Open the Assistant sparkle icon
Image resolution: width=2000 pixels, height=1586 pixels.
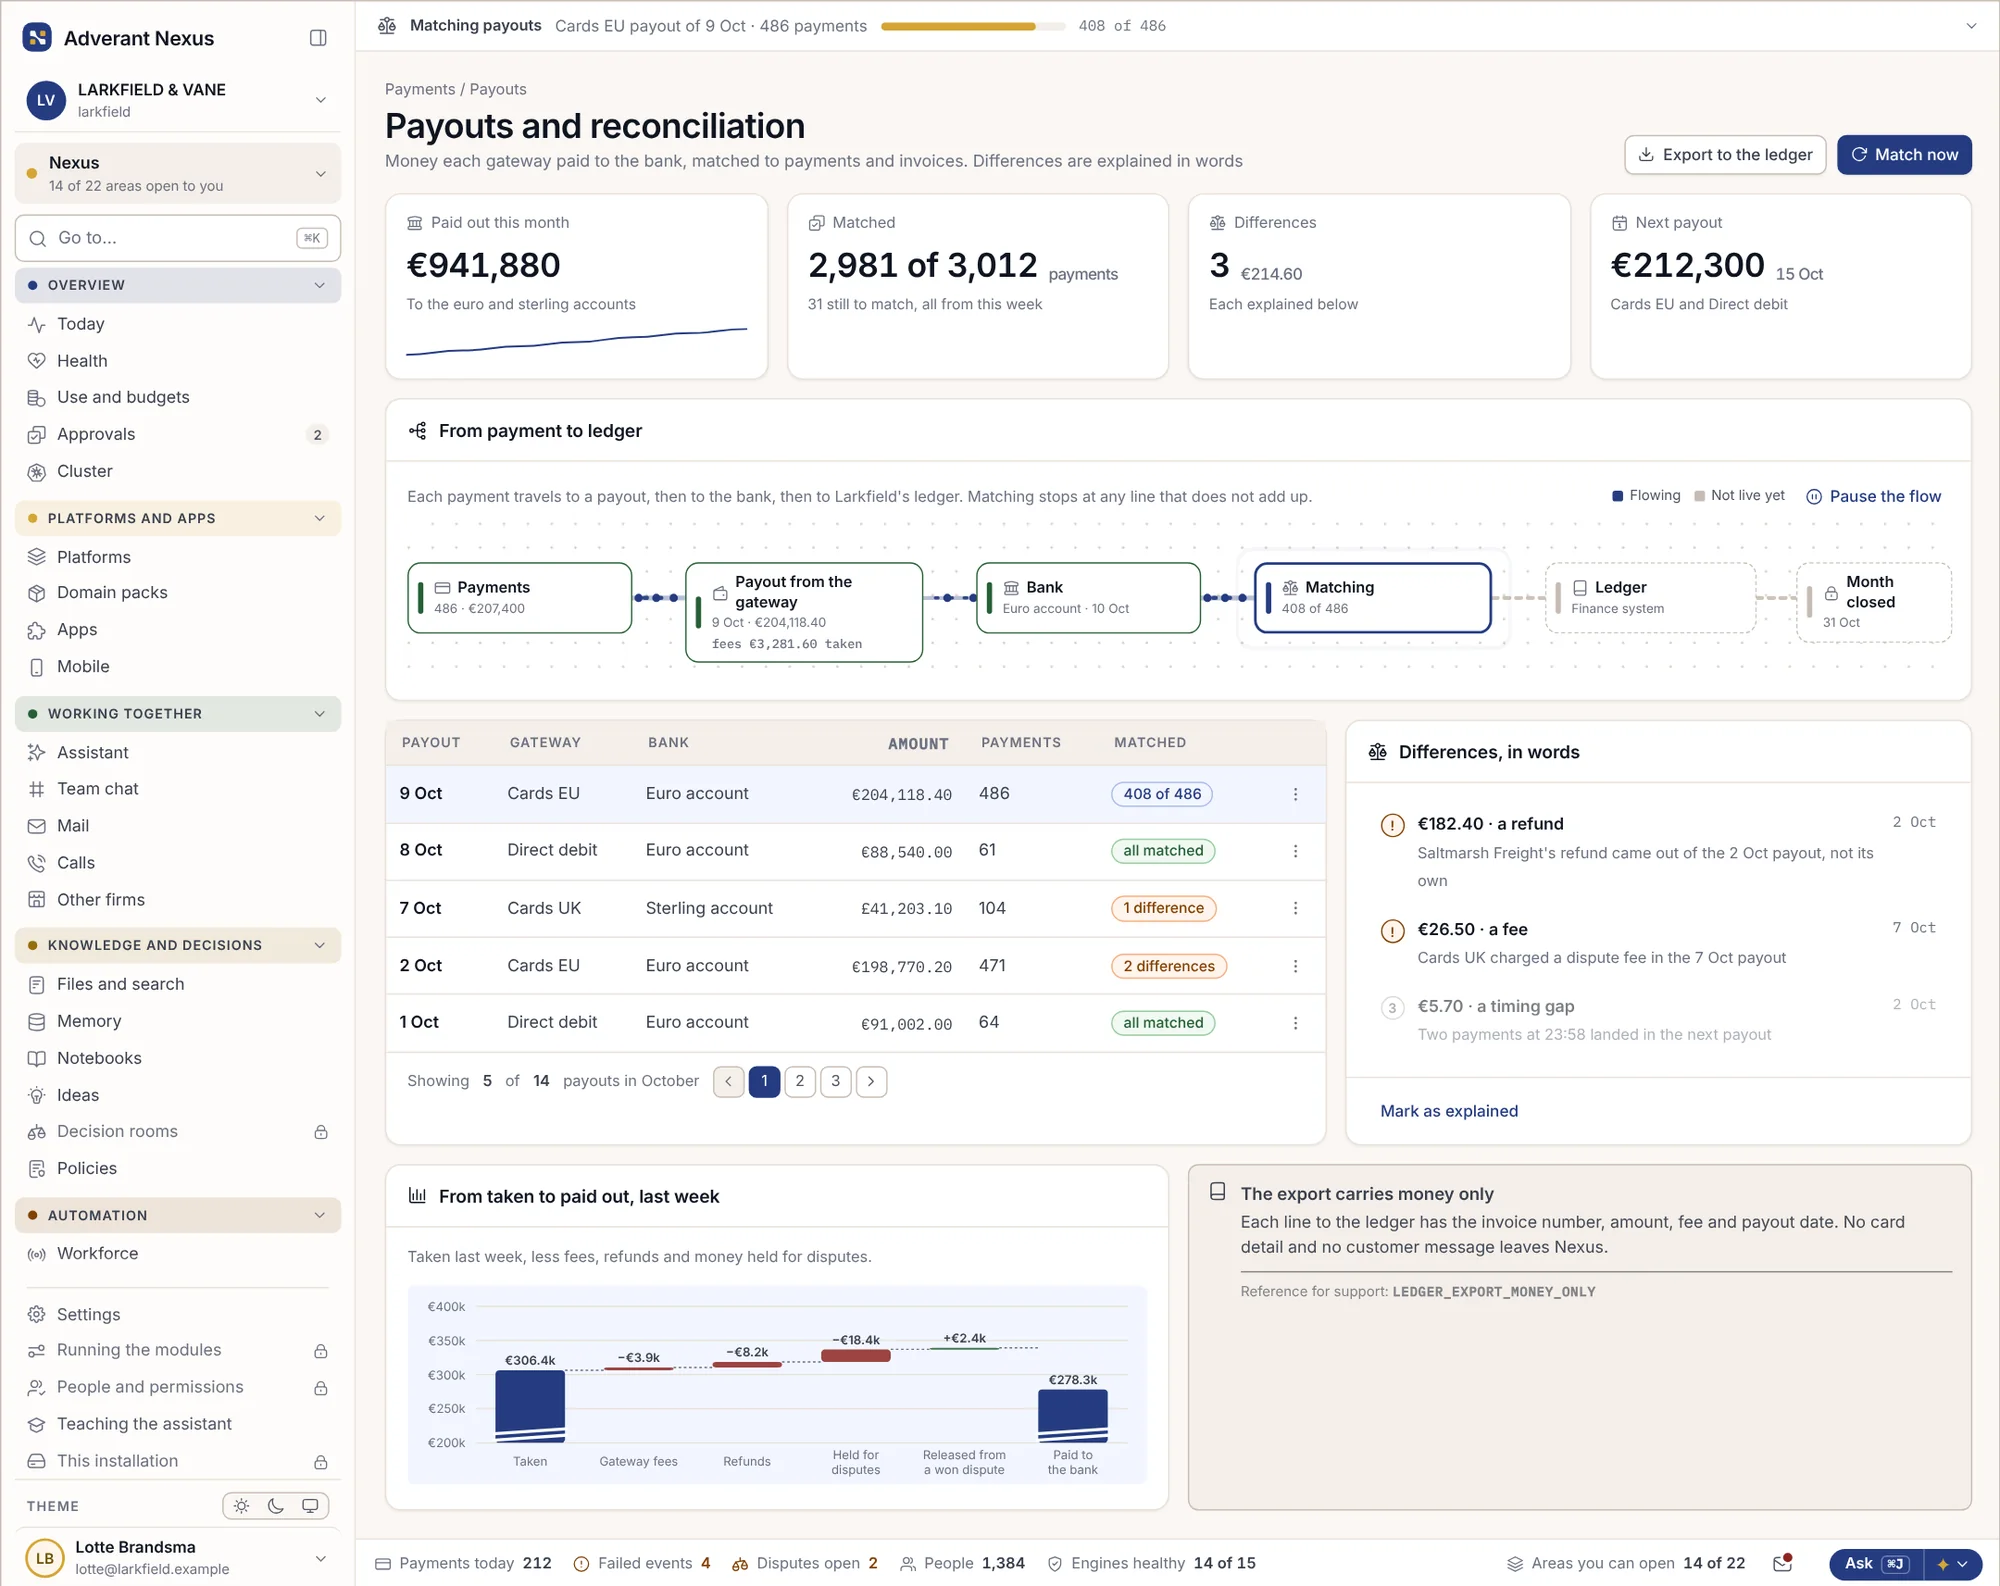pyautogui.click(x=37, y=753)
